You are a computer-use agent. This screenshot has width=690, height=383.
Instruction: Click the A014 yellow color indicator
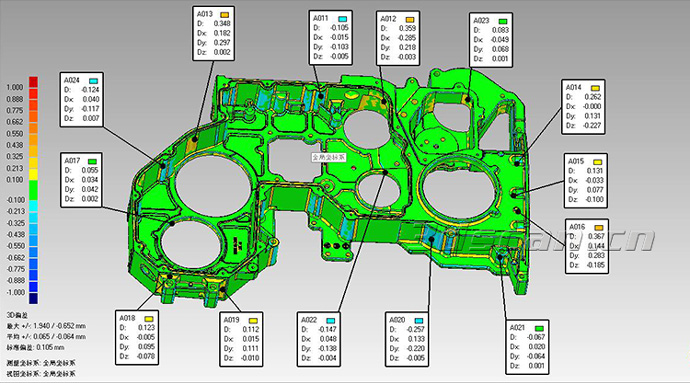click(595, 88)
